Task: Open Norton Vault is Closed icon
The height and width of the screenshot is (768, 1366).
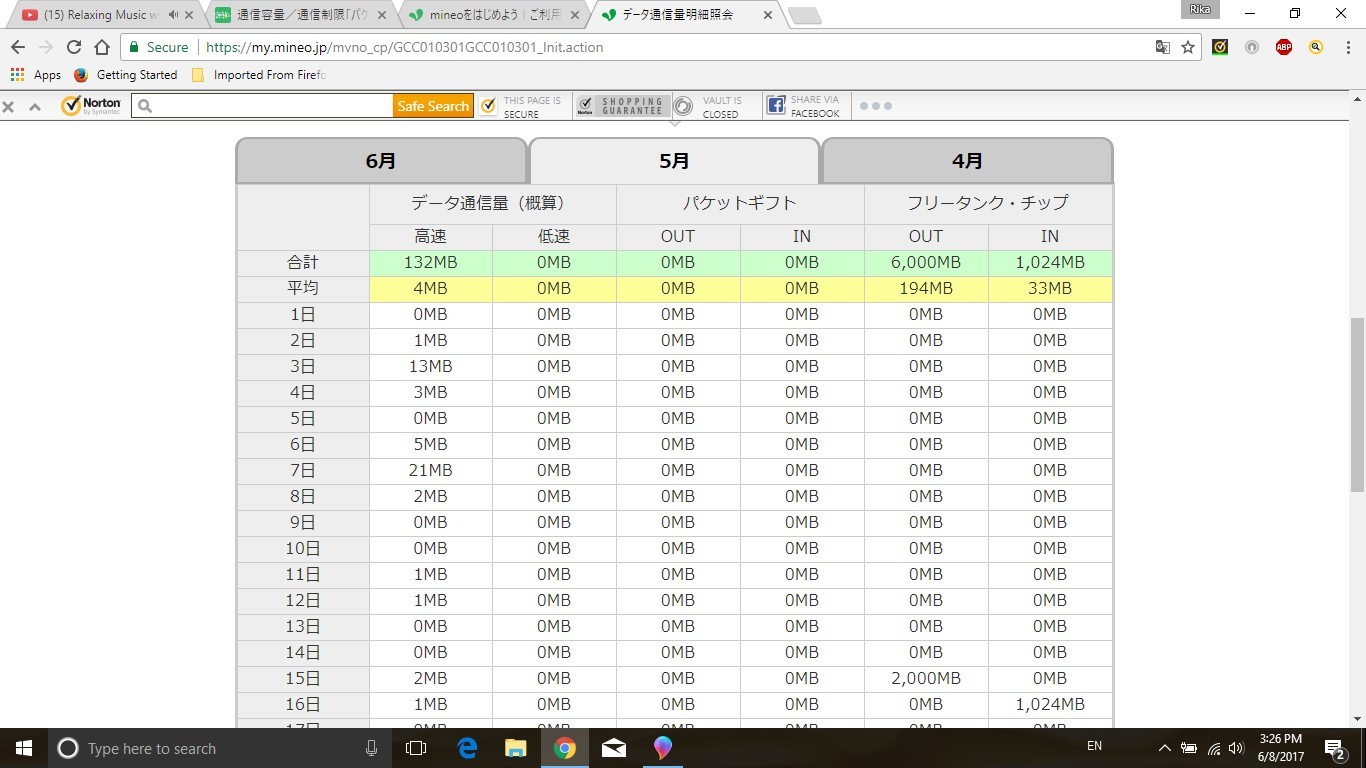Action: [x=684, y=106]
